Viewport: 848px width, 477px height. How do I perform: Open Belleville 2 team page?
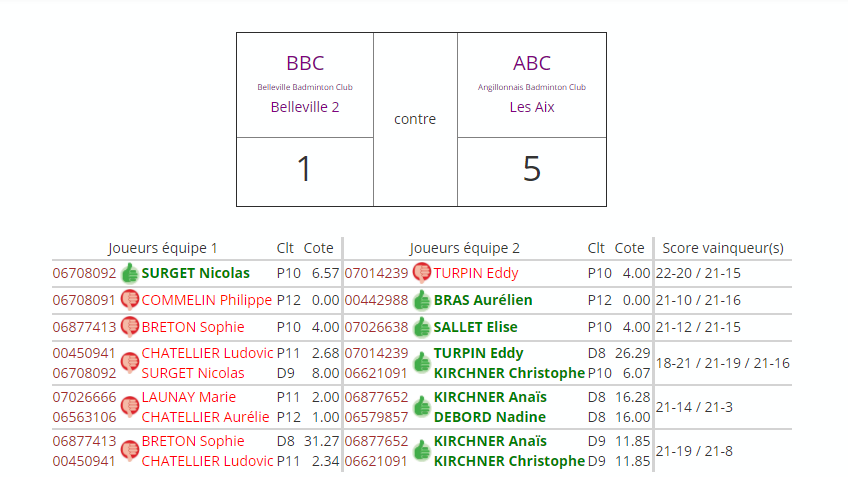point(305,107)
